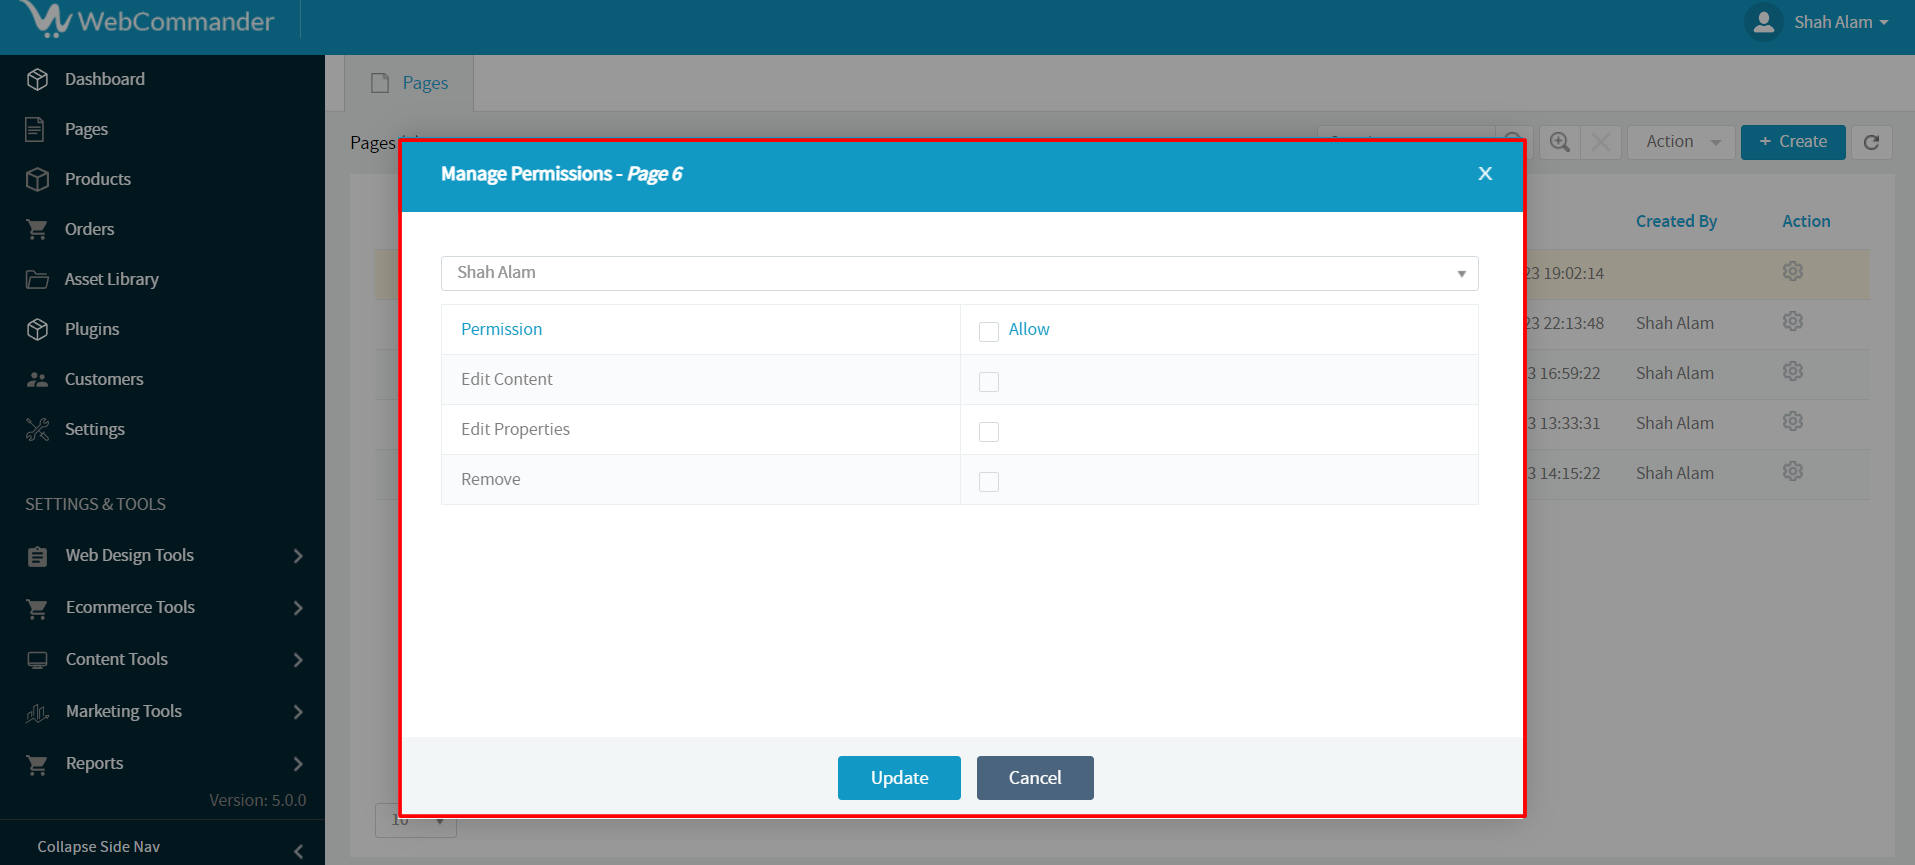Enable Edit Properties permission checkbox

point(989,431)
